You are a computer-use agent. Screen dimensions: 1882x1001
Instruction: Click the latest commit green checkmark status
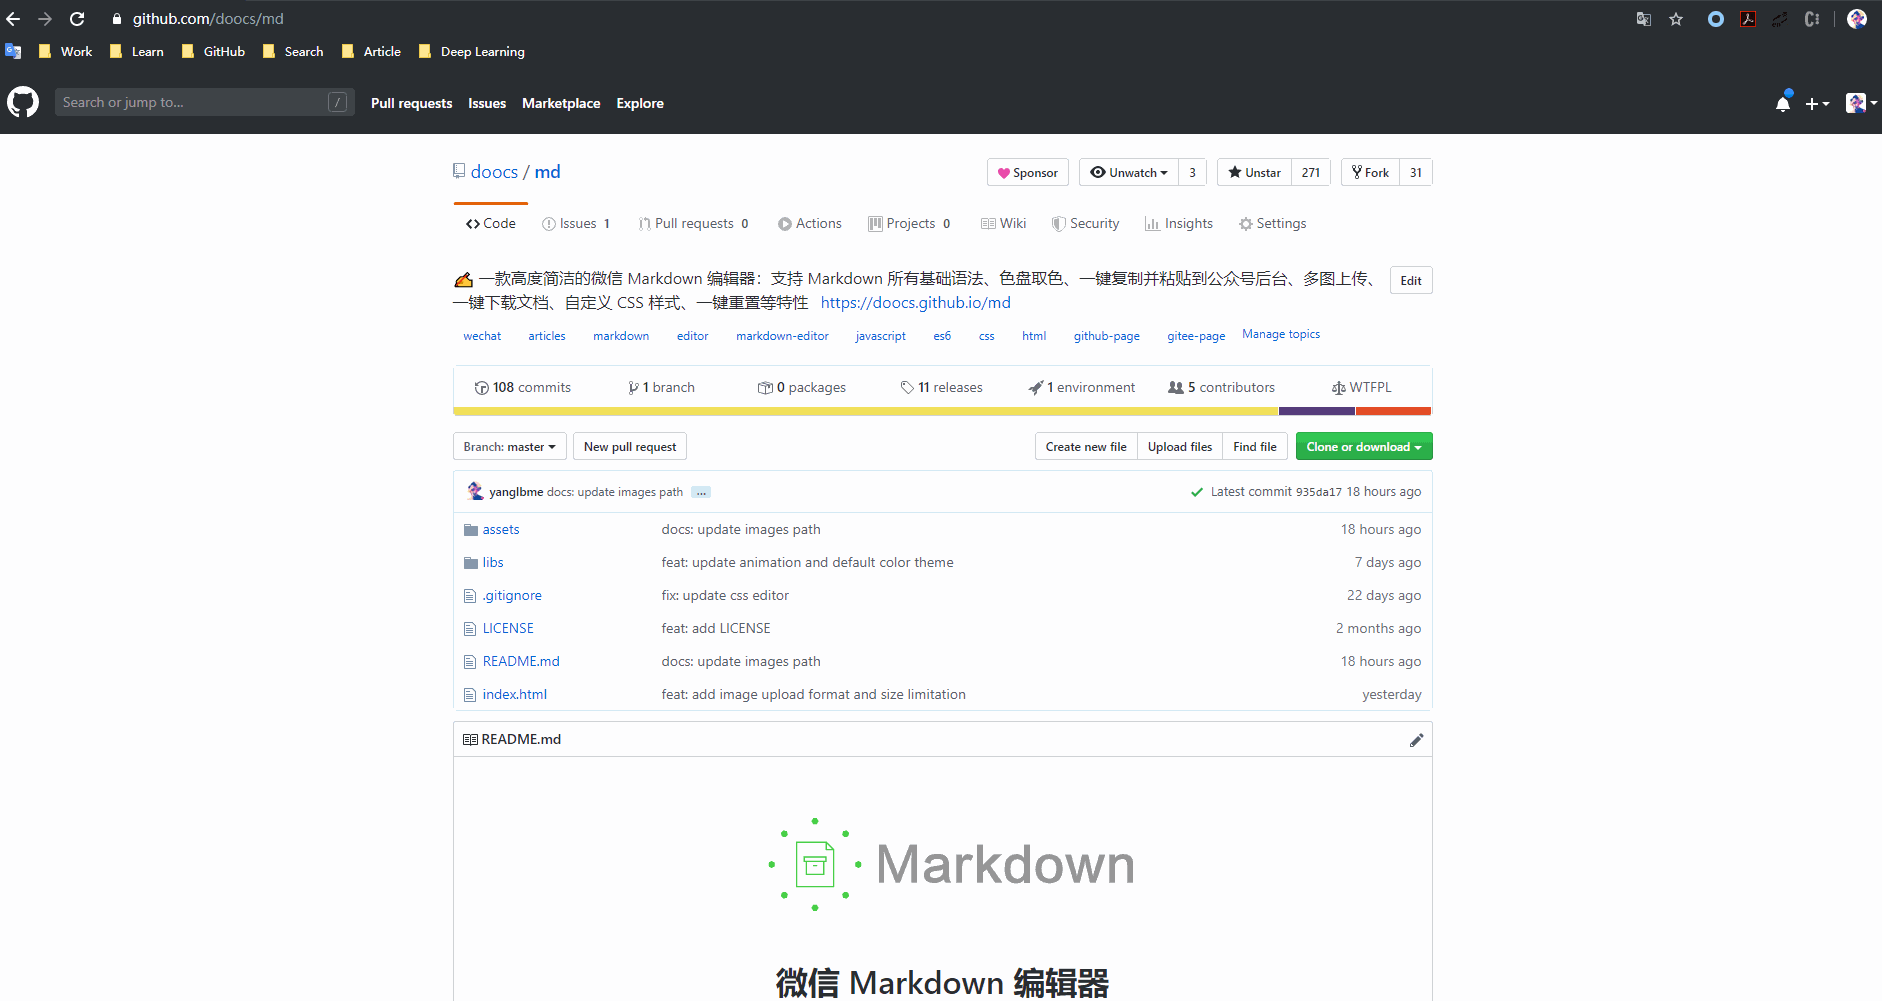pos(1197,492)
